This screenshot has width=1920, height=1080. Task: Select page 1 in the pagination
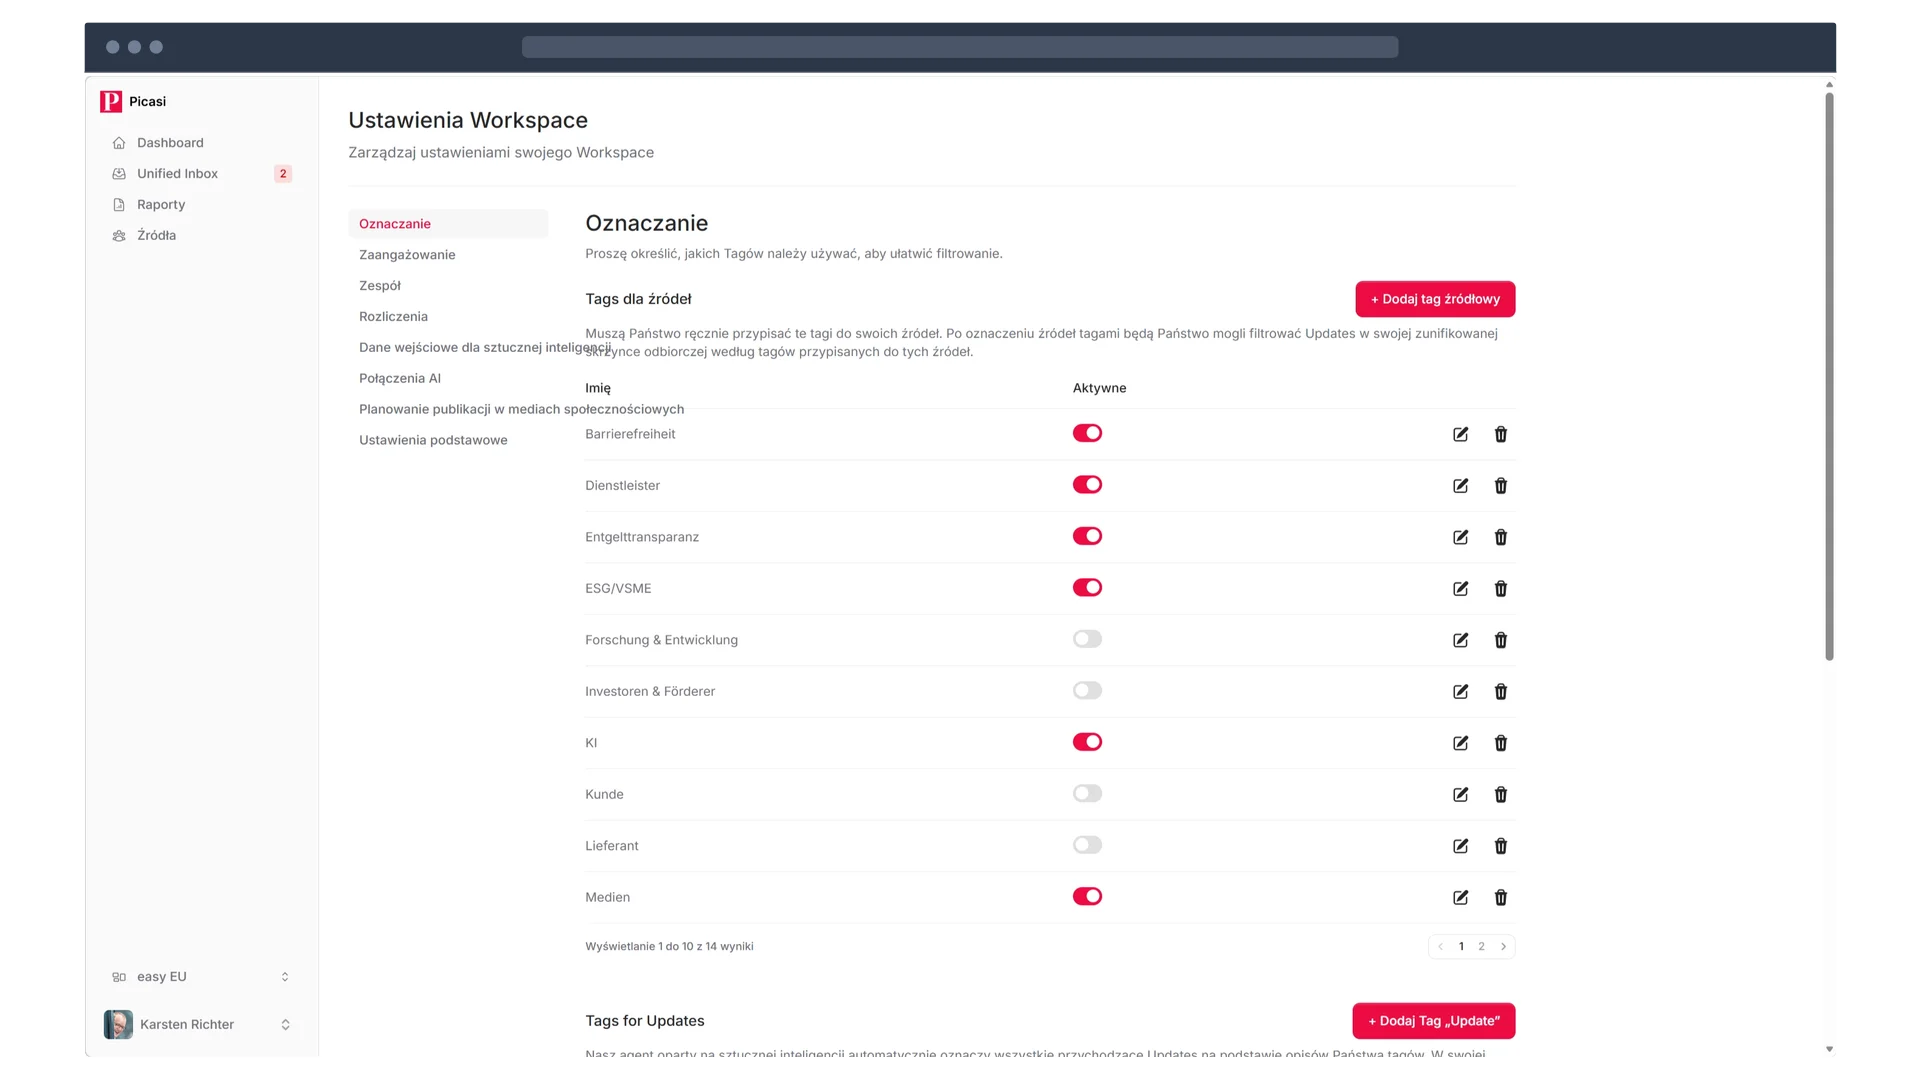(x=1461, y=947)
